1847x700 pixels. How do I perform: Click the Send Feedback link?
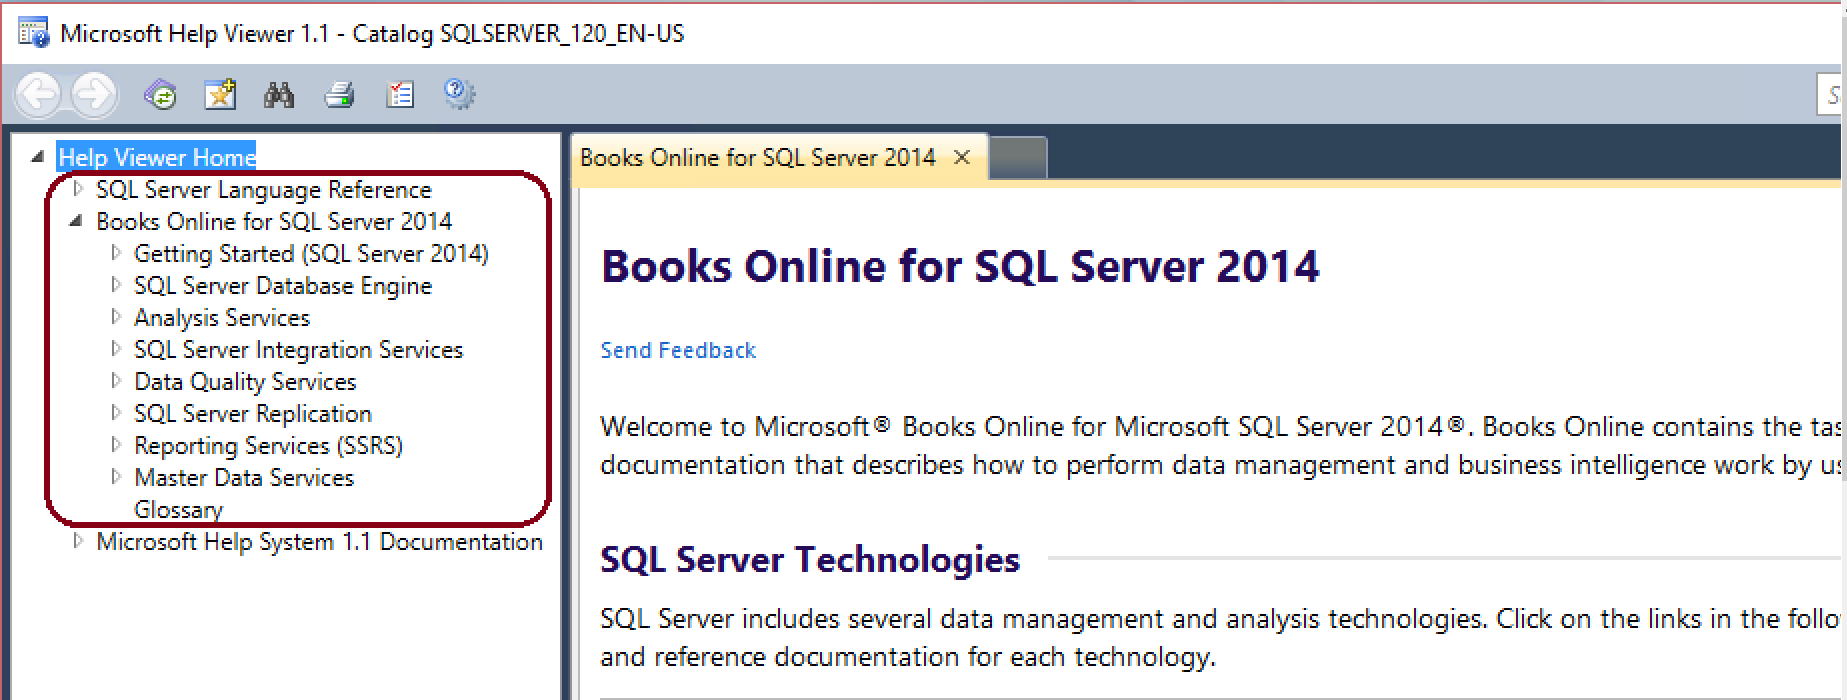[x=678, y=350]
